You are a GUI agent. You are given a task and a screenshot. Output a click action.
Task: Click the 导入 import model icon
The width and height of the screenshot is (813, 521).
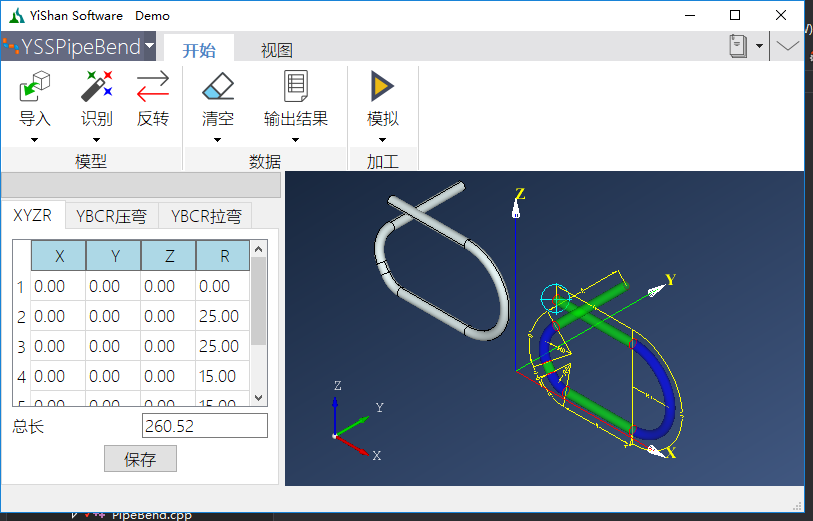click(x=35, y=86)
